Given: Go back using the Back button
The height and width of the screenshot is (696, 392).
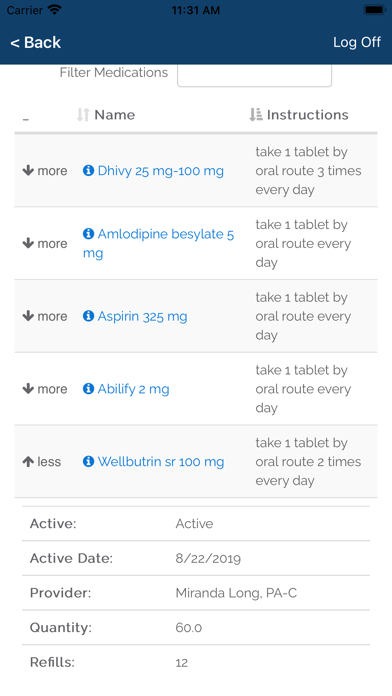Looking at the screenshot, I should pos(36,43).
